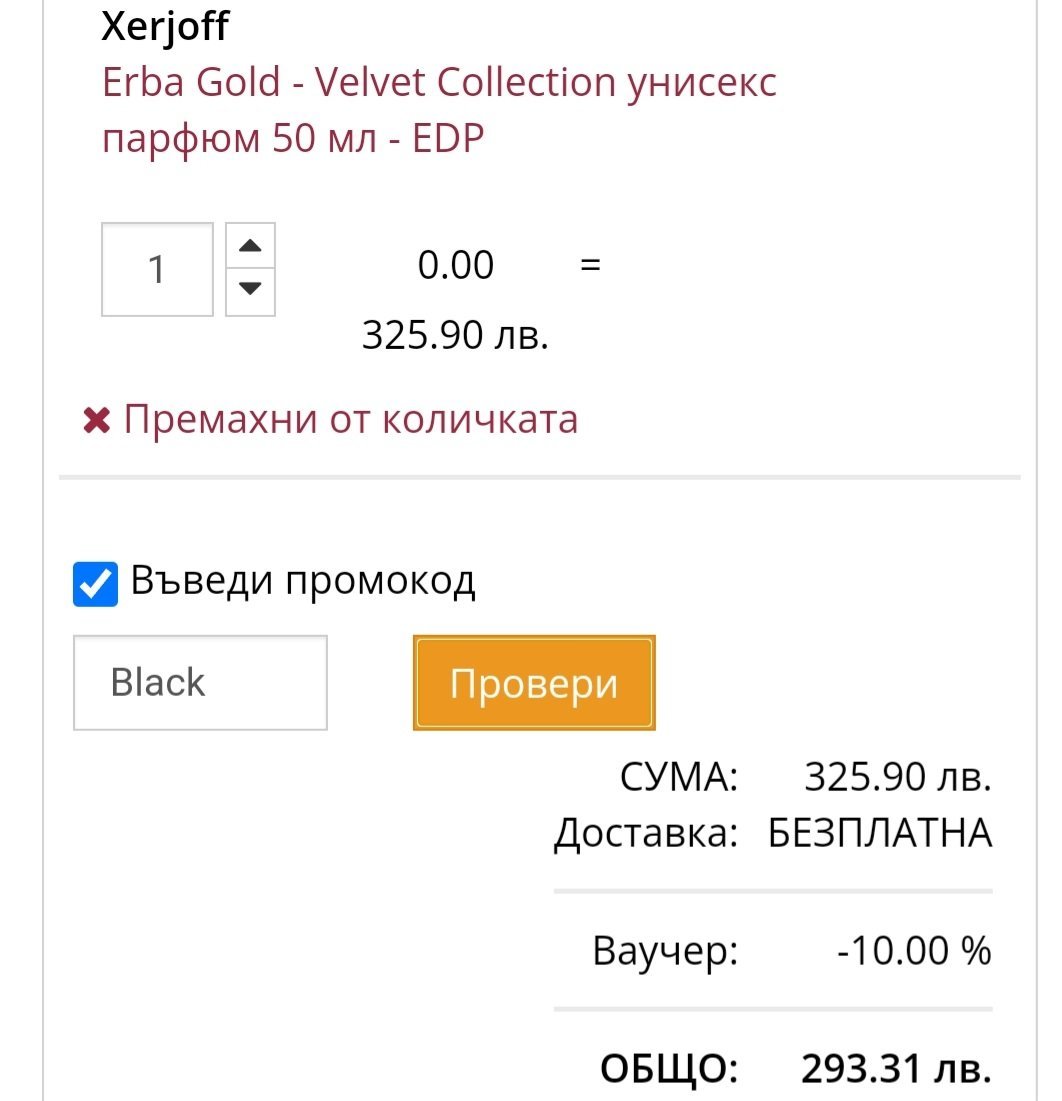
Task: Click the Xerjoff brand name
Action: pos(165,27)
